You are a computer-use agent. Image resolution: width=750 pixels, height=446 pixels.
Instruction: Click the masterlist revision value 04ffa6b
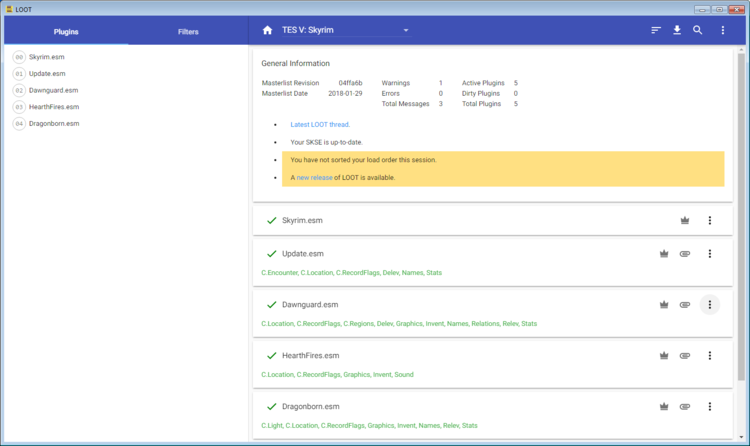pos(350,83)
